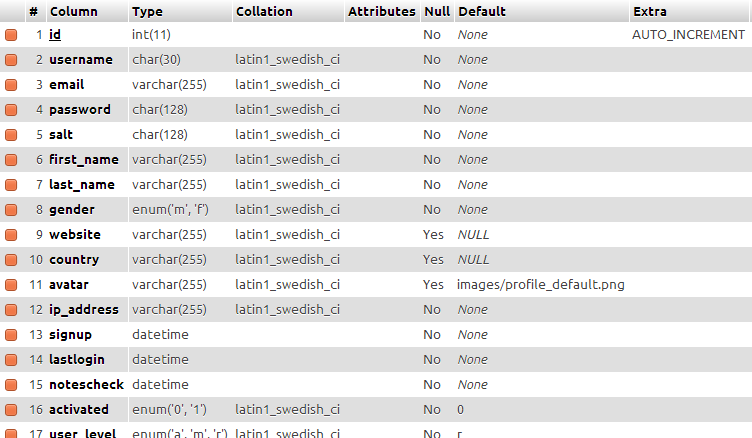Screen dimensions: 752x438
Task: Click the Default column header
Action: pyautogui.click(x=481, y=12)
